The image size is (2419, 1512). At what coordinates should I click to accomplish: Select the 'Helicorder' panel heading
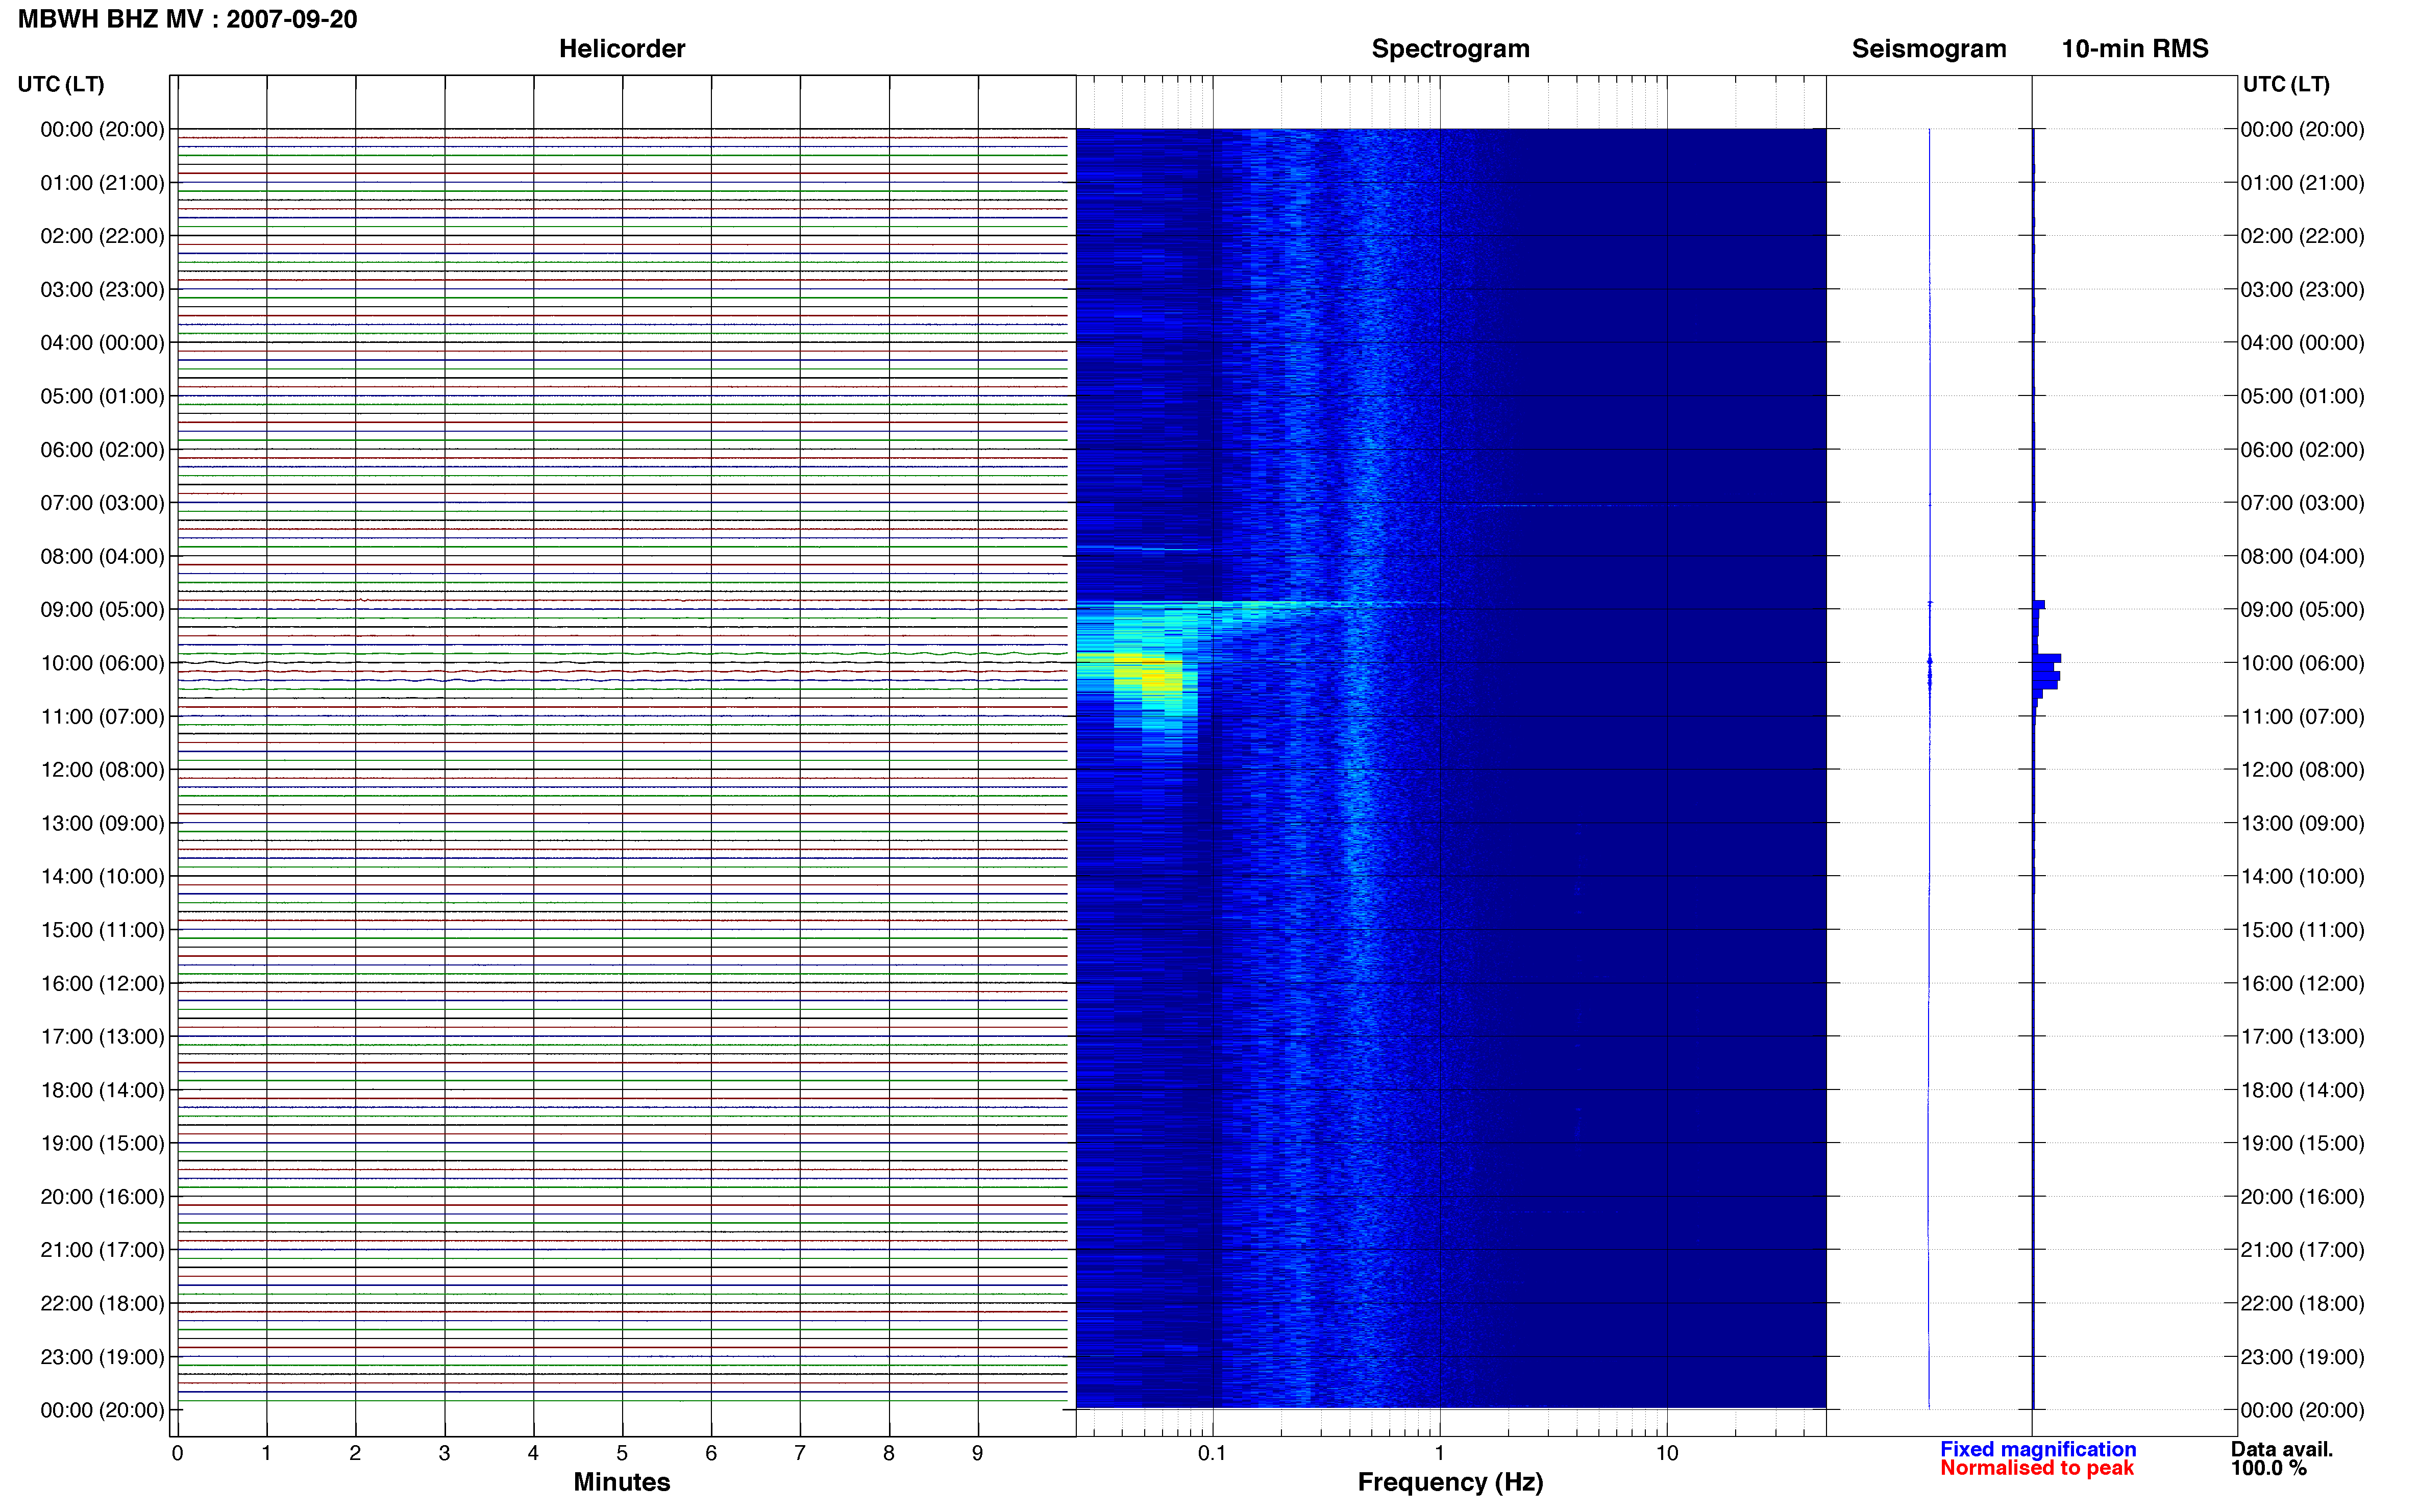[621, 49]
